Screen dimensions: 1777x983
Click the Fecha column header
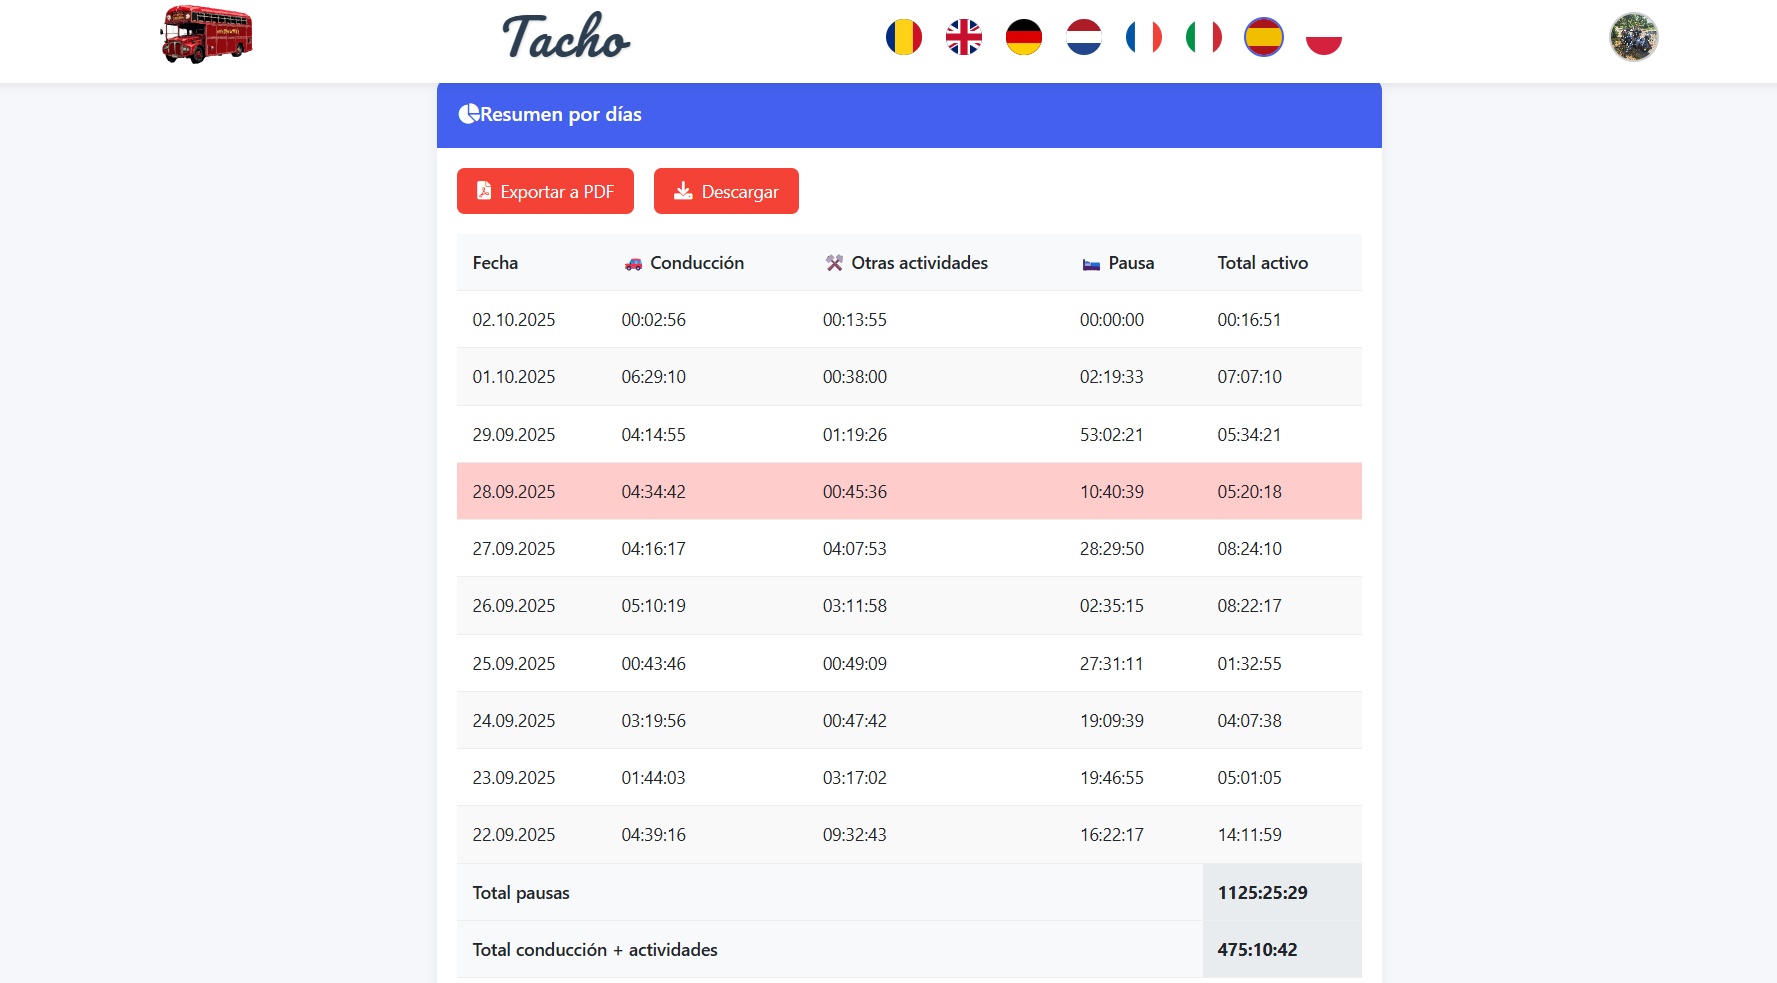(495, 263)
